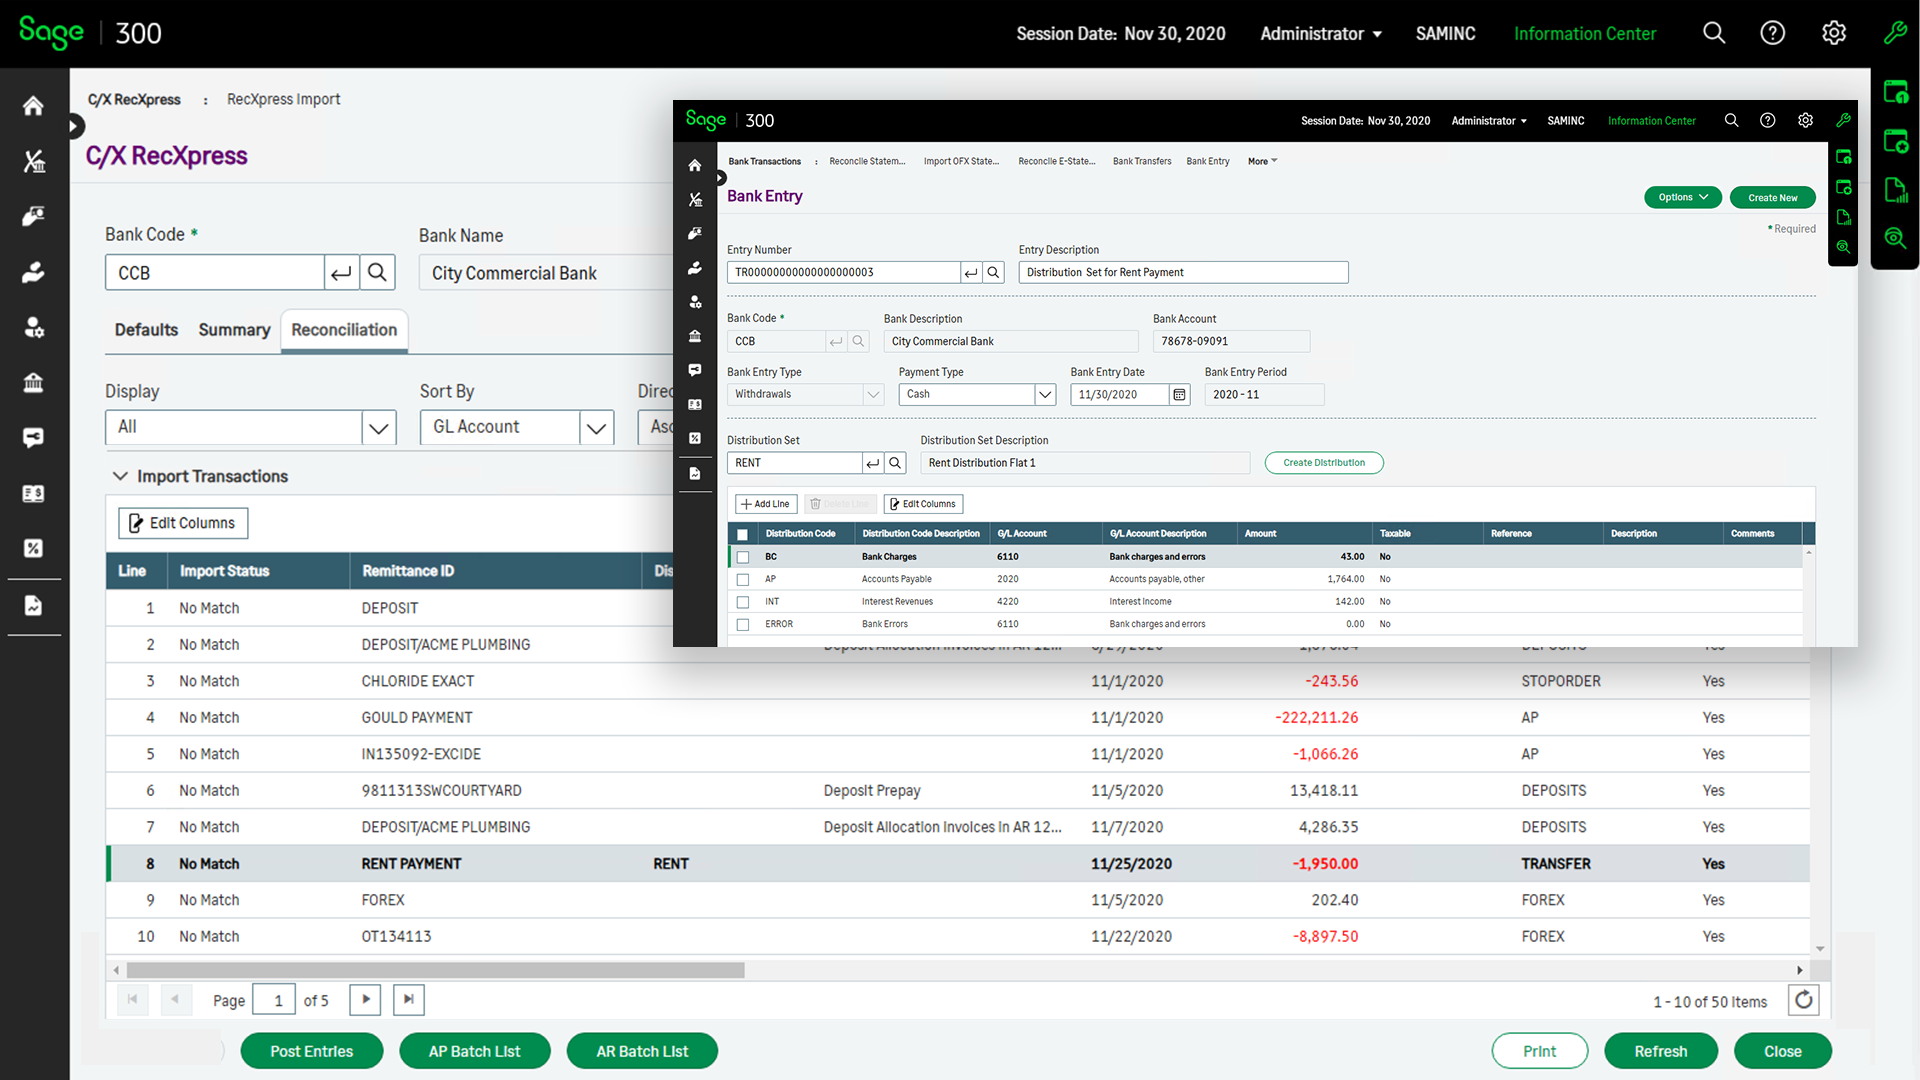The width and height of the screenshot is (1920, 1080).
Task: Click the Create Distribution button
Action: pos(1323,463)
